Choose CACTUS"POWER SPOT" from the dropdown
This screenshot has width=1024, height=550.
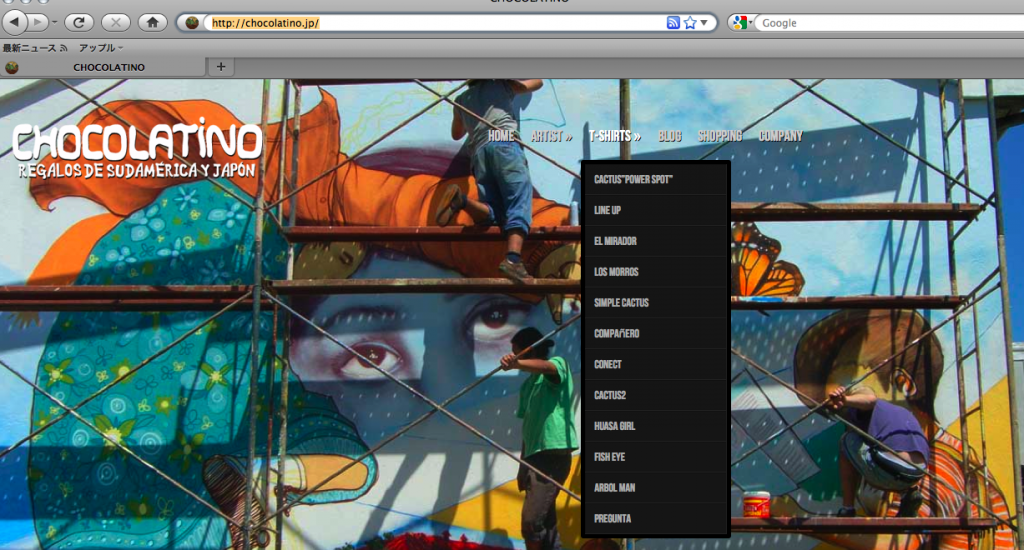656,180
